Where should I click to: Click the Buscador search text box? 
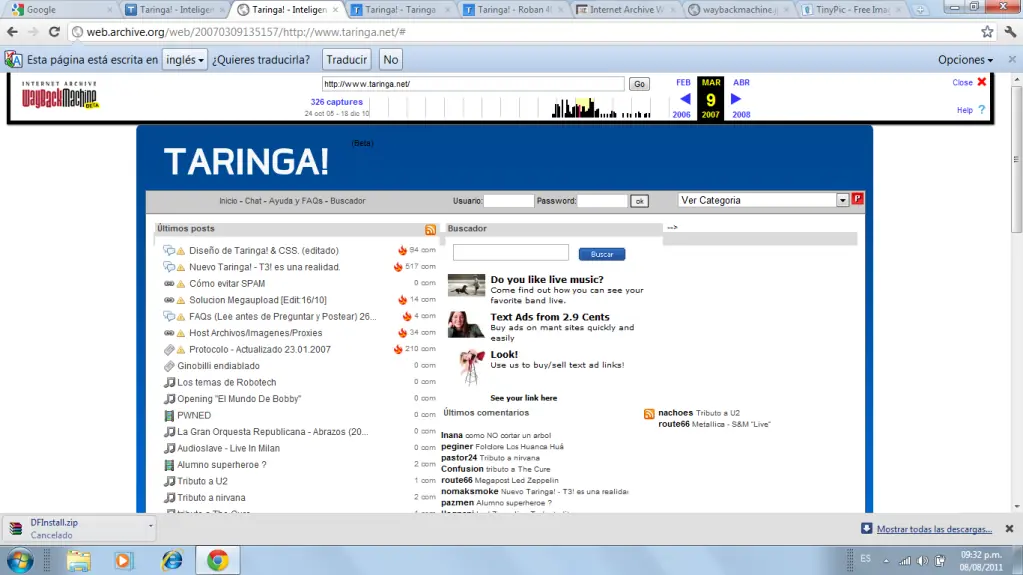click(x=511, y=253)
